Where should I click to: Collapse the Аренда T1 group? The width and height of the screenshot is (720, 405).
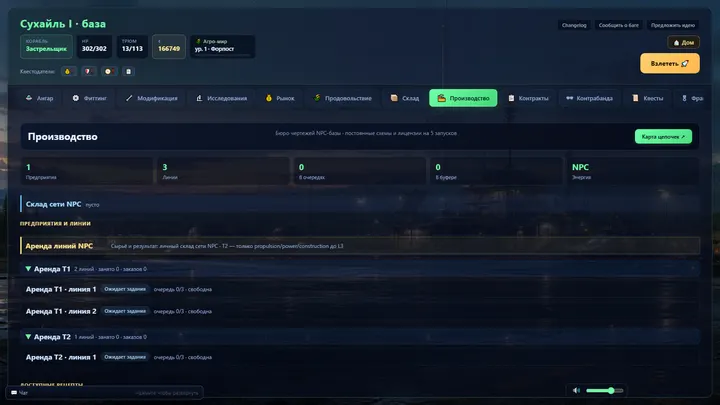click(28, 269)
